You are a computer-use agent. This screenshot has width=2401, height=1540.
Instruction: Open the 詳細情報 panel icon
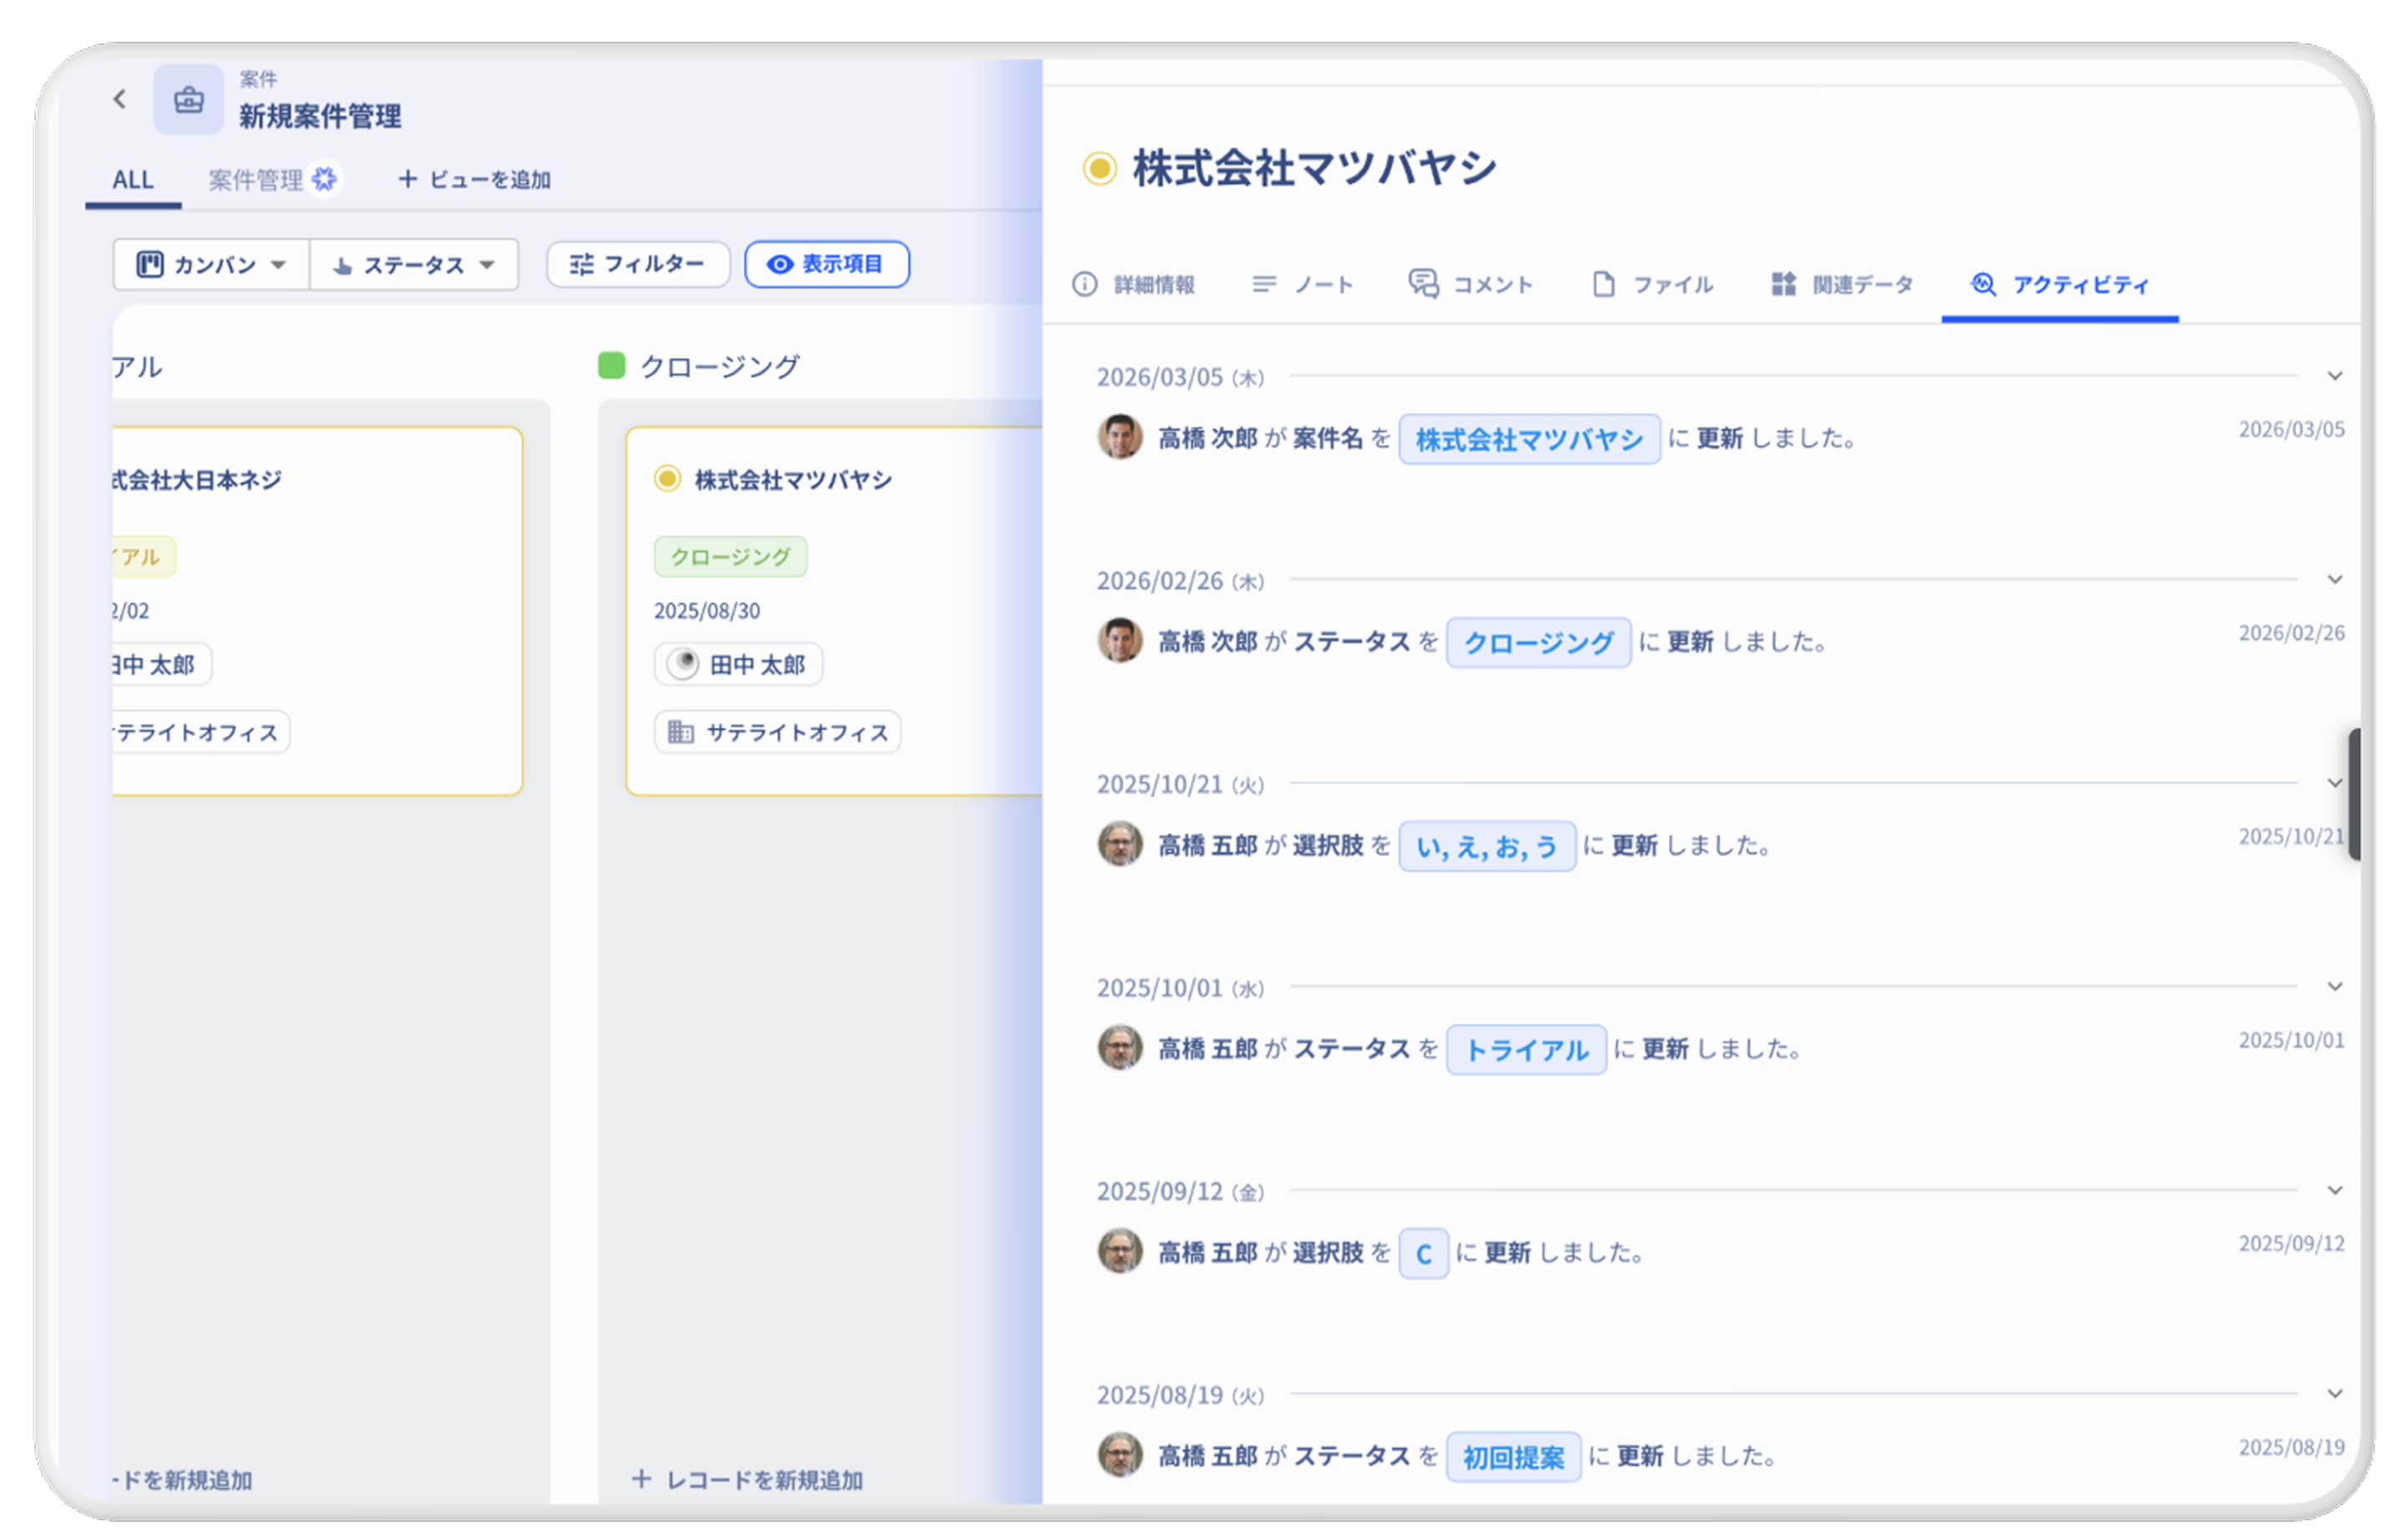(1083, 284)
